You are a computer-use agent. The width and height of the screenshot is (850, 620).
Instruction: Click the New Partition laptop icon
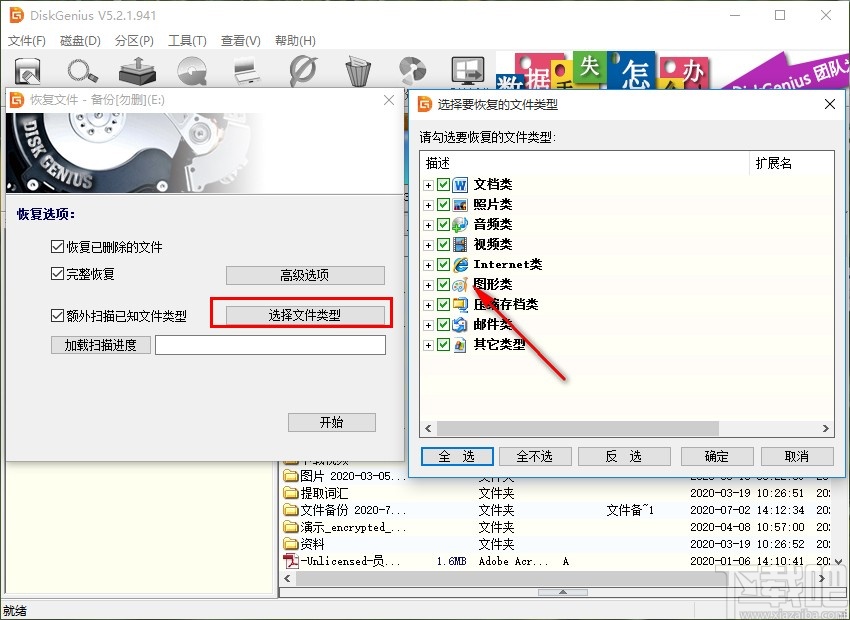247,70
